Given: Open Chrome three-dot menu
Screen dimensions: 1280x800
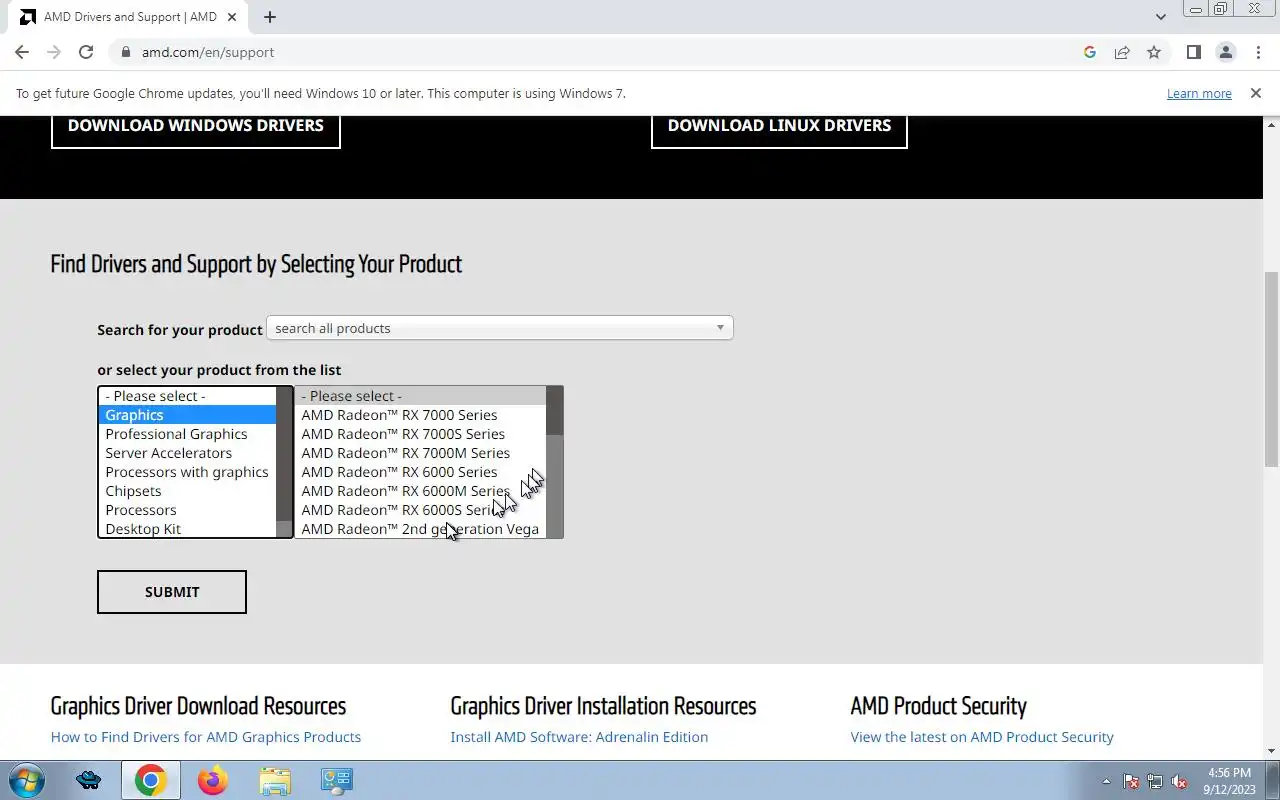Looking at the screenshot, I should [1258, 52].
